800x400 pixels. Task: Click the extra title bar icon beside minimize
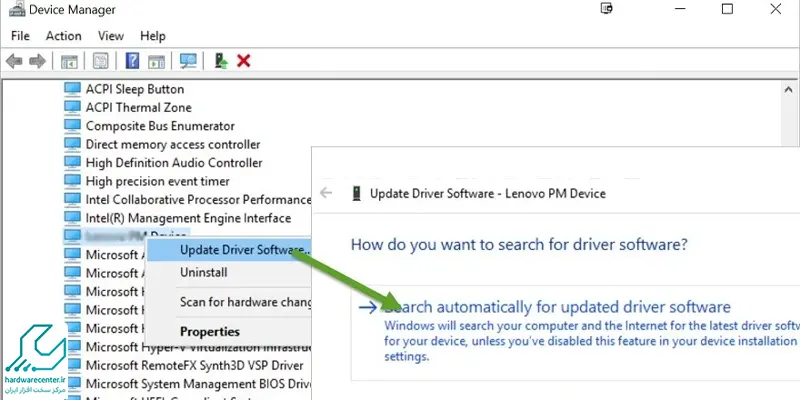[x=607, y=9]
